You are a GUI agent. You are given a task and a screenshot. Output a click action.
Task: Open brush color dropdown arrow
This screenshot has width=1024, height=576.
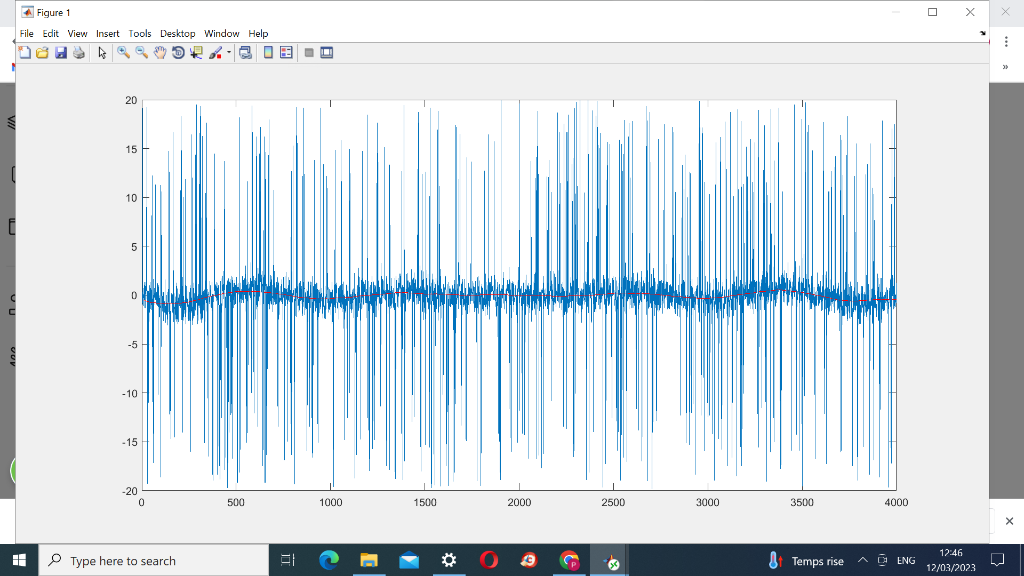229,53
